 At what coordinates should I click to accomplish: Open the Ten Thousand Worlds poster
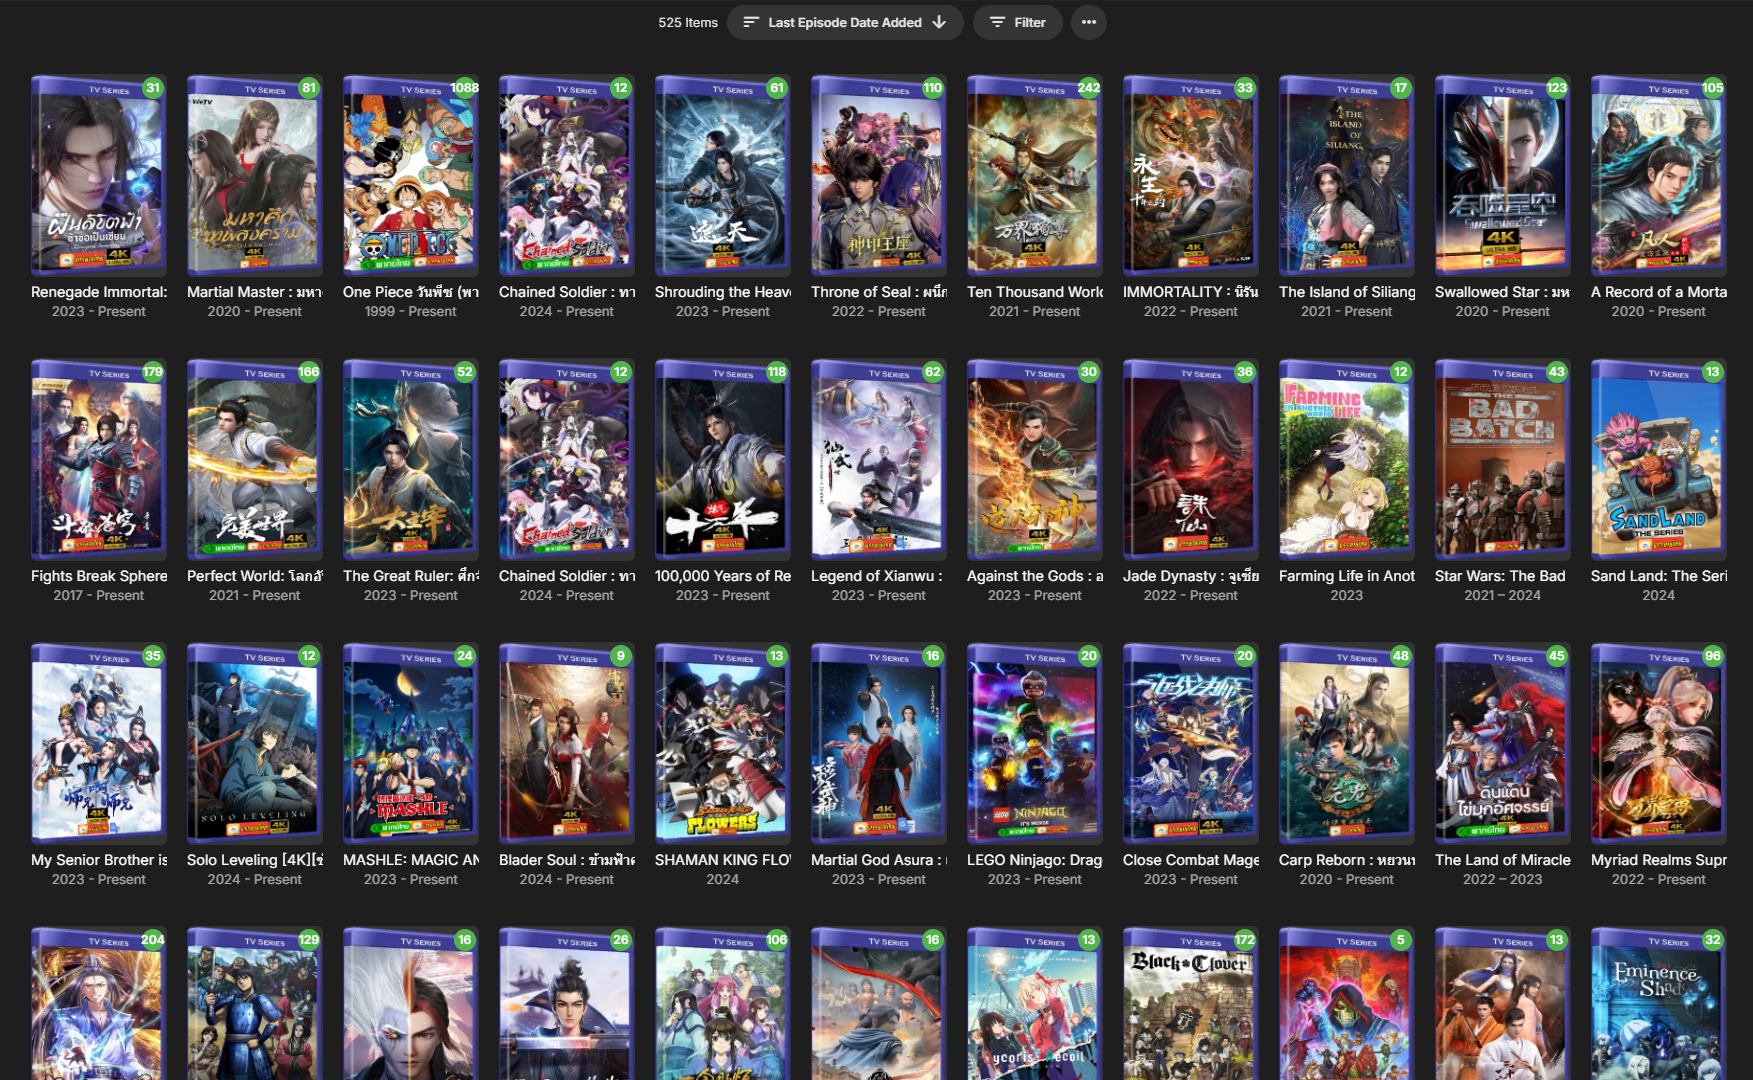(1034, 176)
